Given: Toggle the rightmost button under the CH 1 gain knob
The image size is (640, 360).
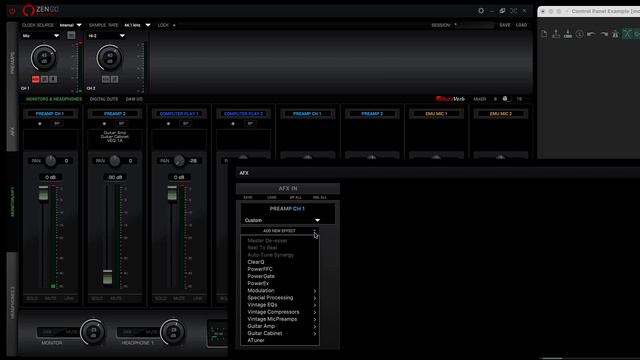Looking at the screenshot, I should tap(53, 79).
